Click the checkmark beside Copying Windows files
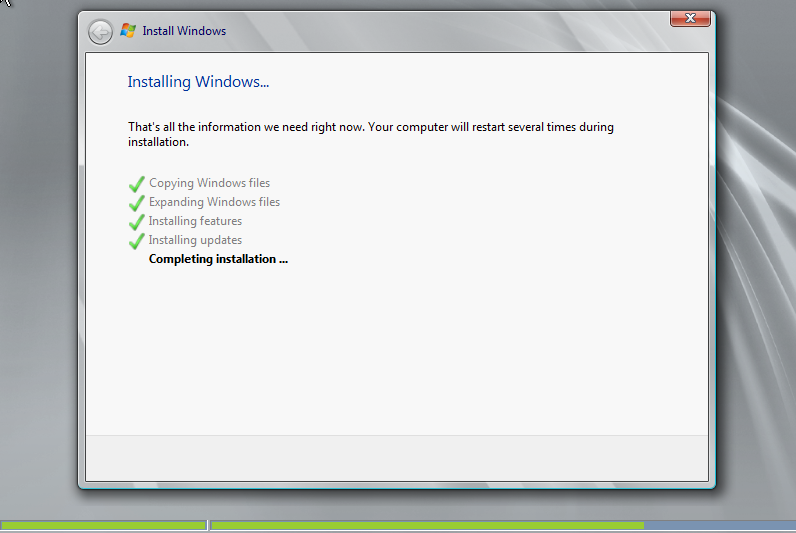This screenshot has height=533, width=796. pos(137,184)
